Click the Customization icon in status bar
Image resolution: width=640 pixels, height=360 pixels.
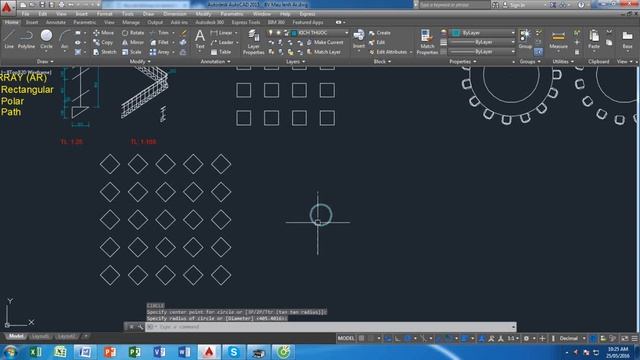click(x=635, y=338)
